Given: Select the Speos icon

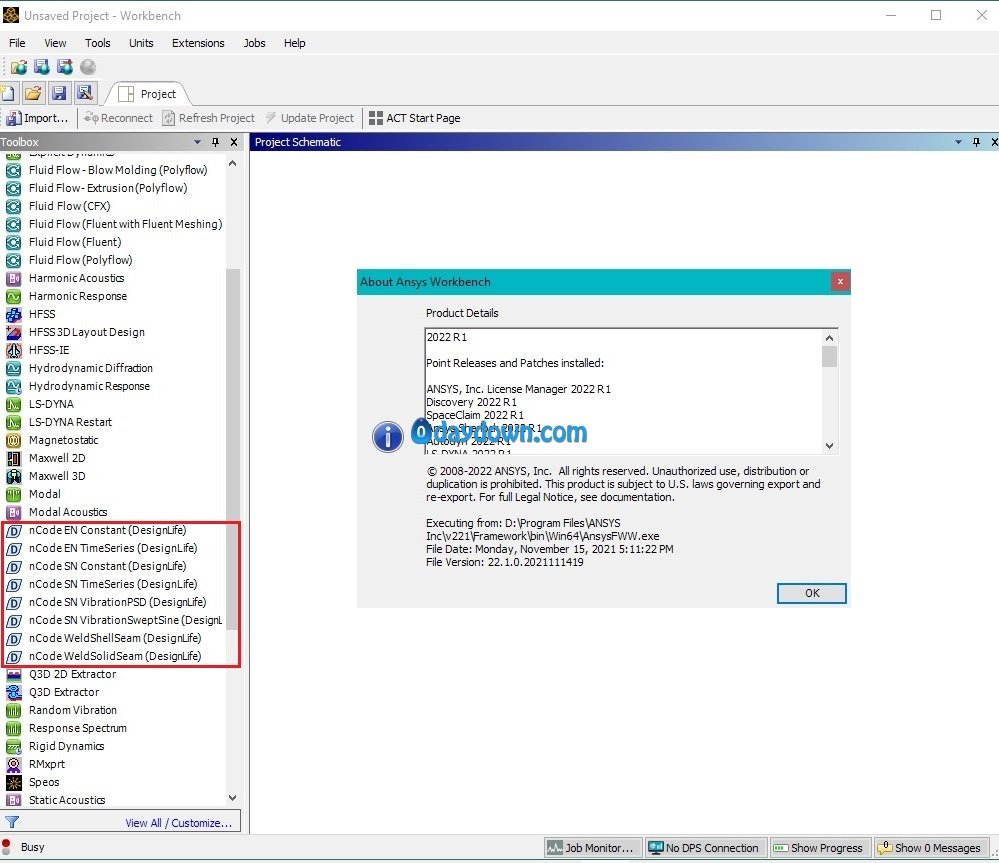Looking at the screenshot, I should coord(13,782).
